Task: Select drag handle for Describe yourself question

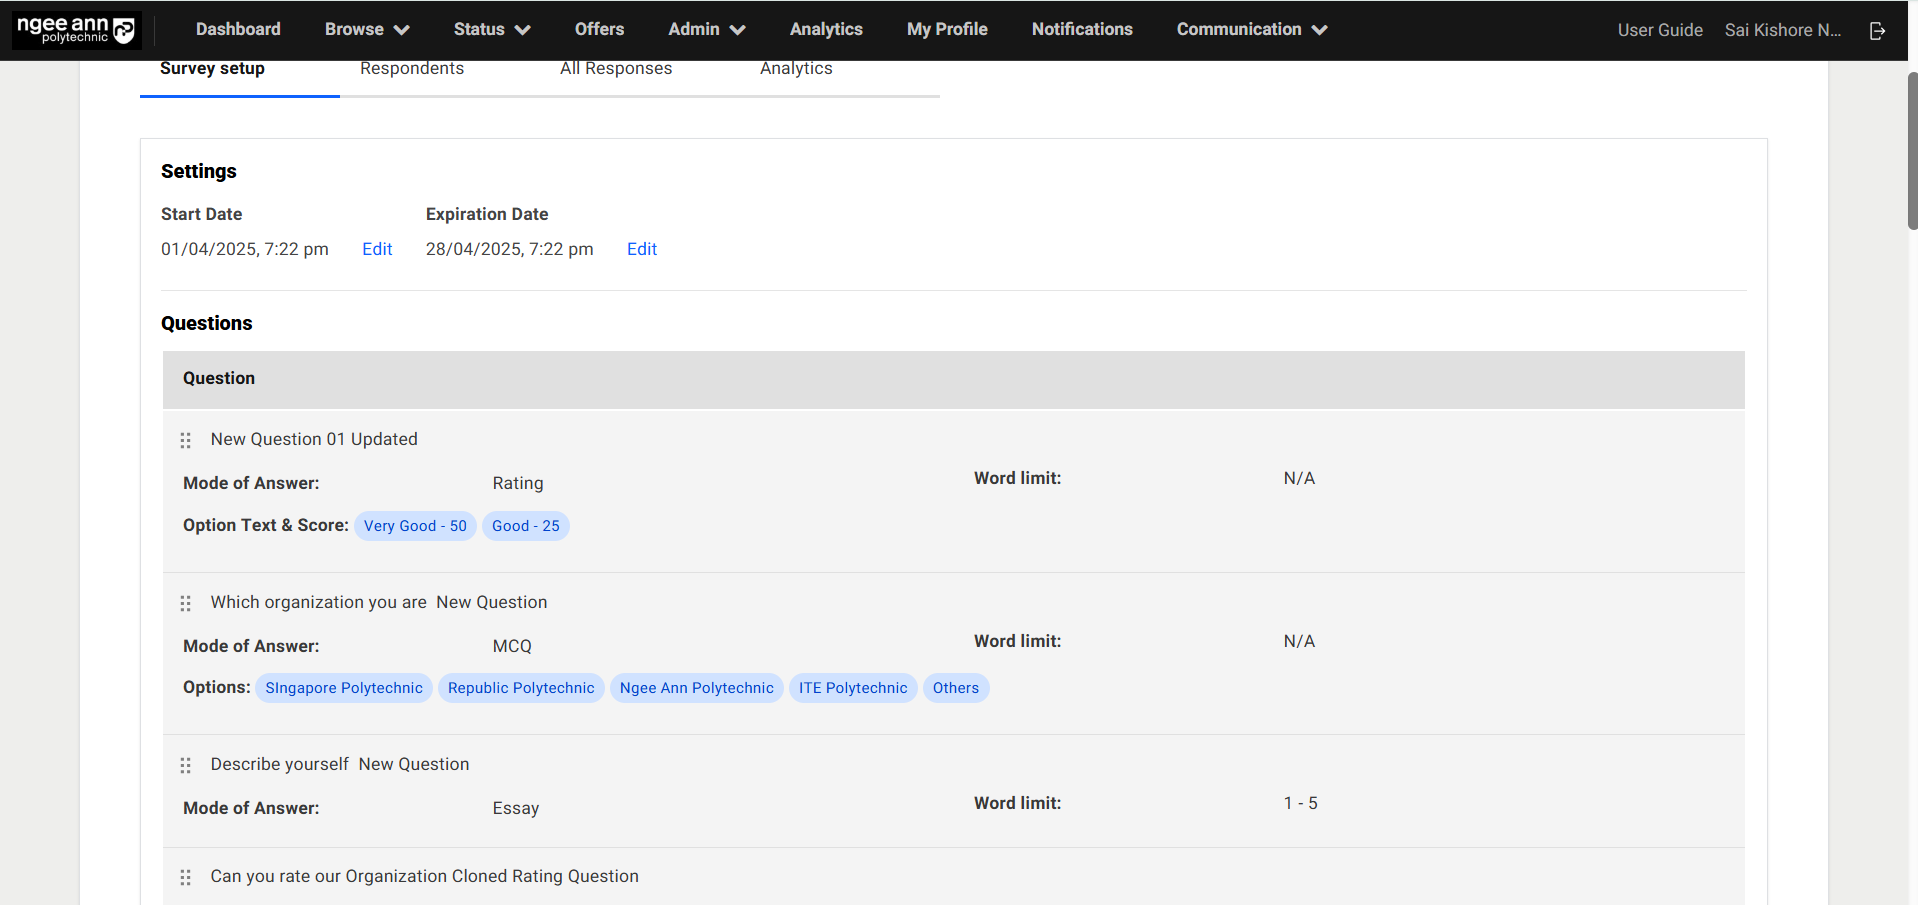Action: click(x=185, y=766)
